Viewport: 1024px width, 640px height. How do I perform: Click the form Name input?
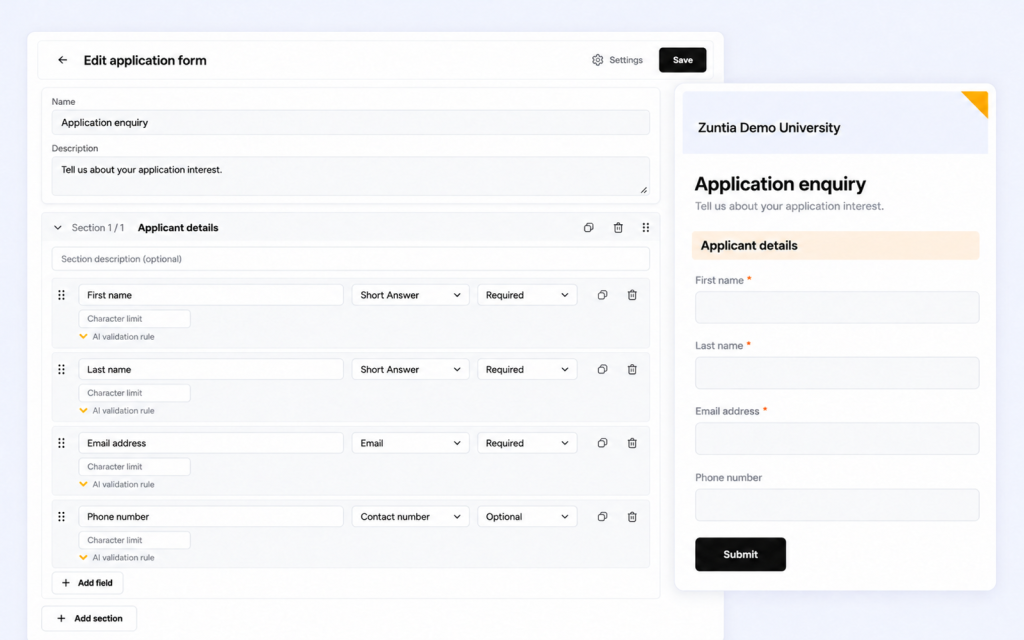click(x=351, y=123)
